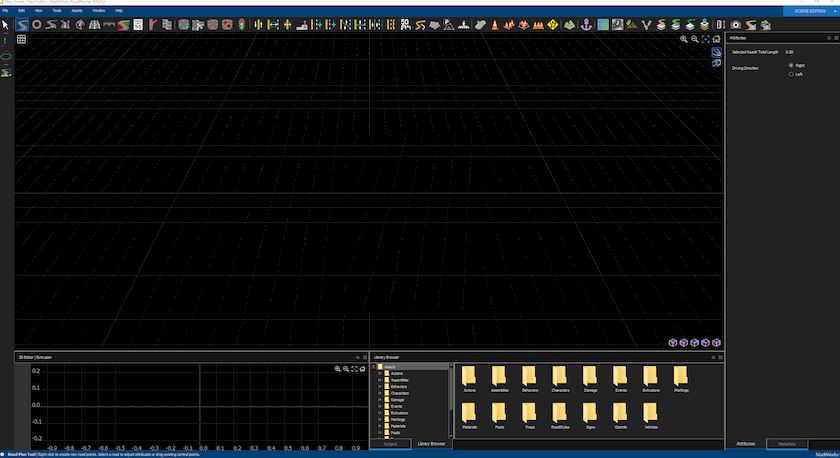Switch to the Output tab
The image size is (840, 458).
click(x=390, y=443)
